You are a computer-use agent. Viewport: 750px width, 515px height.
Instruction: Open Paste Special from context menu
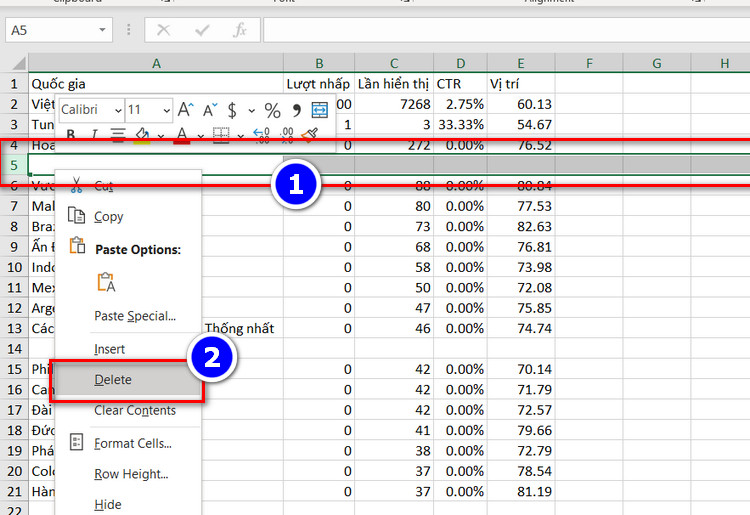tap(128, 316)
